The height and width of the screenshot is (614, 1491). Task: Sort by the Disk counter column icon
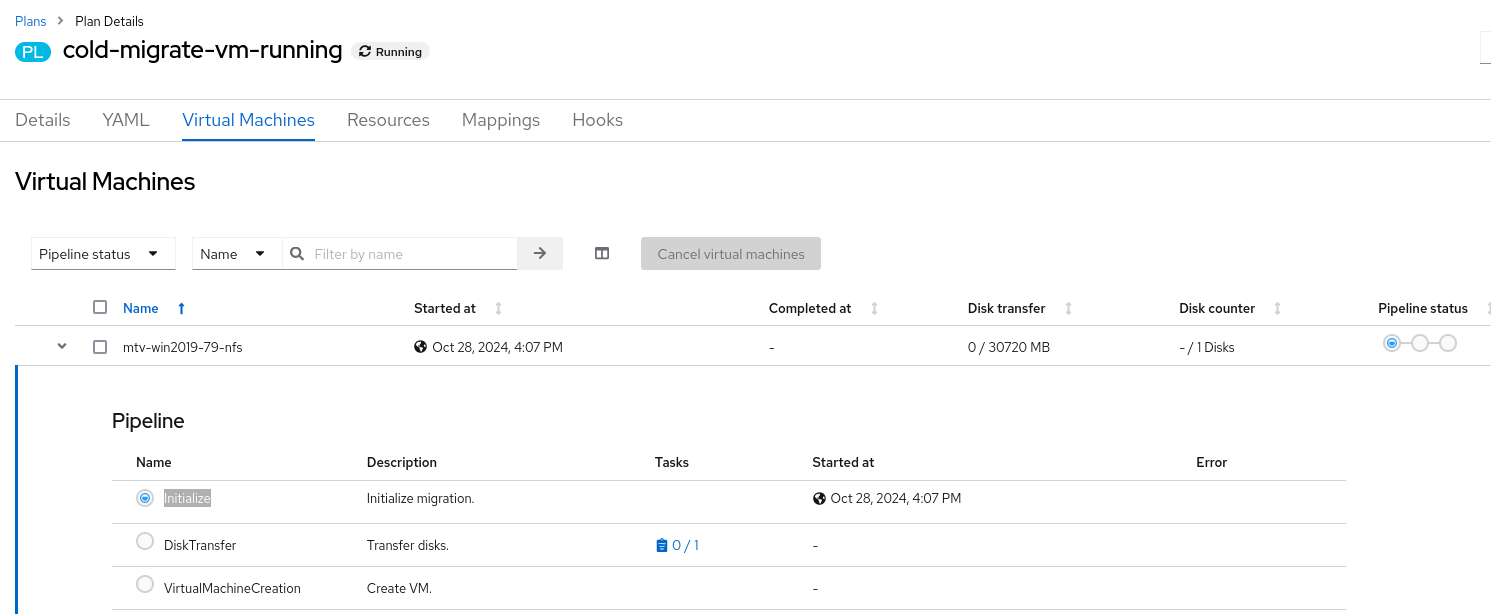pos(1277,309)
